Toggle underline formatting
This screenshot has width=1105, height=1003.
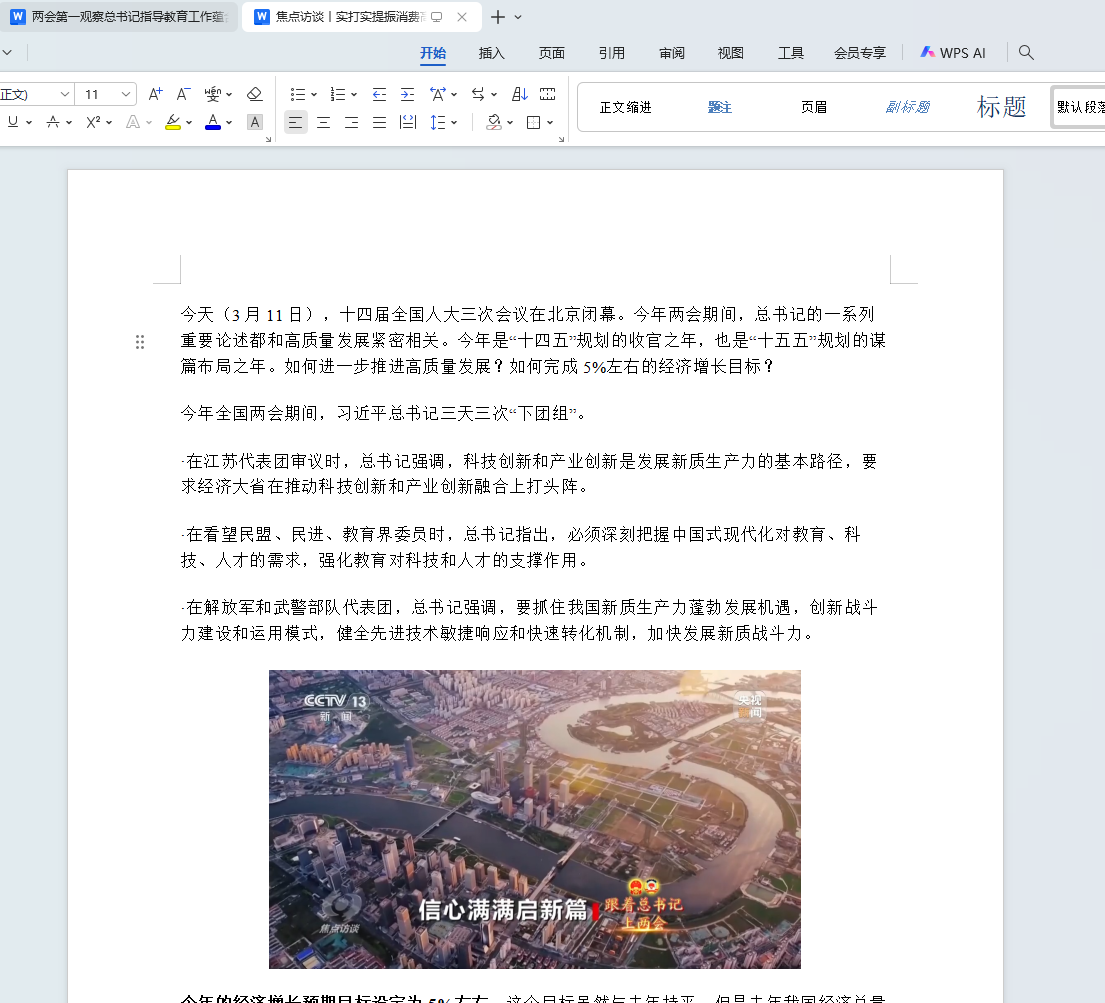pyautogui.click(x=13, y=122)
